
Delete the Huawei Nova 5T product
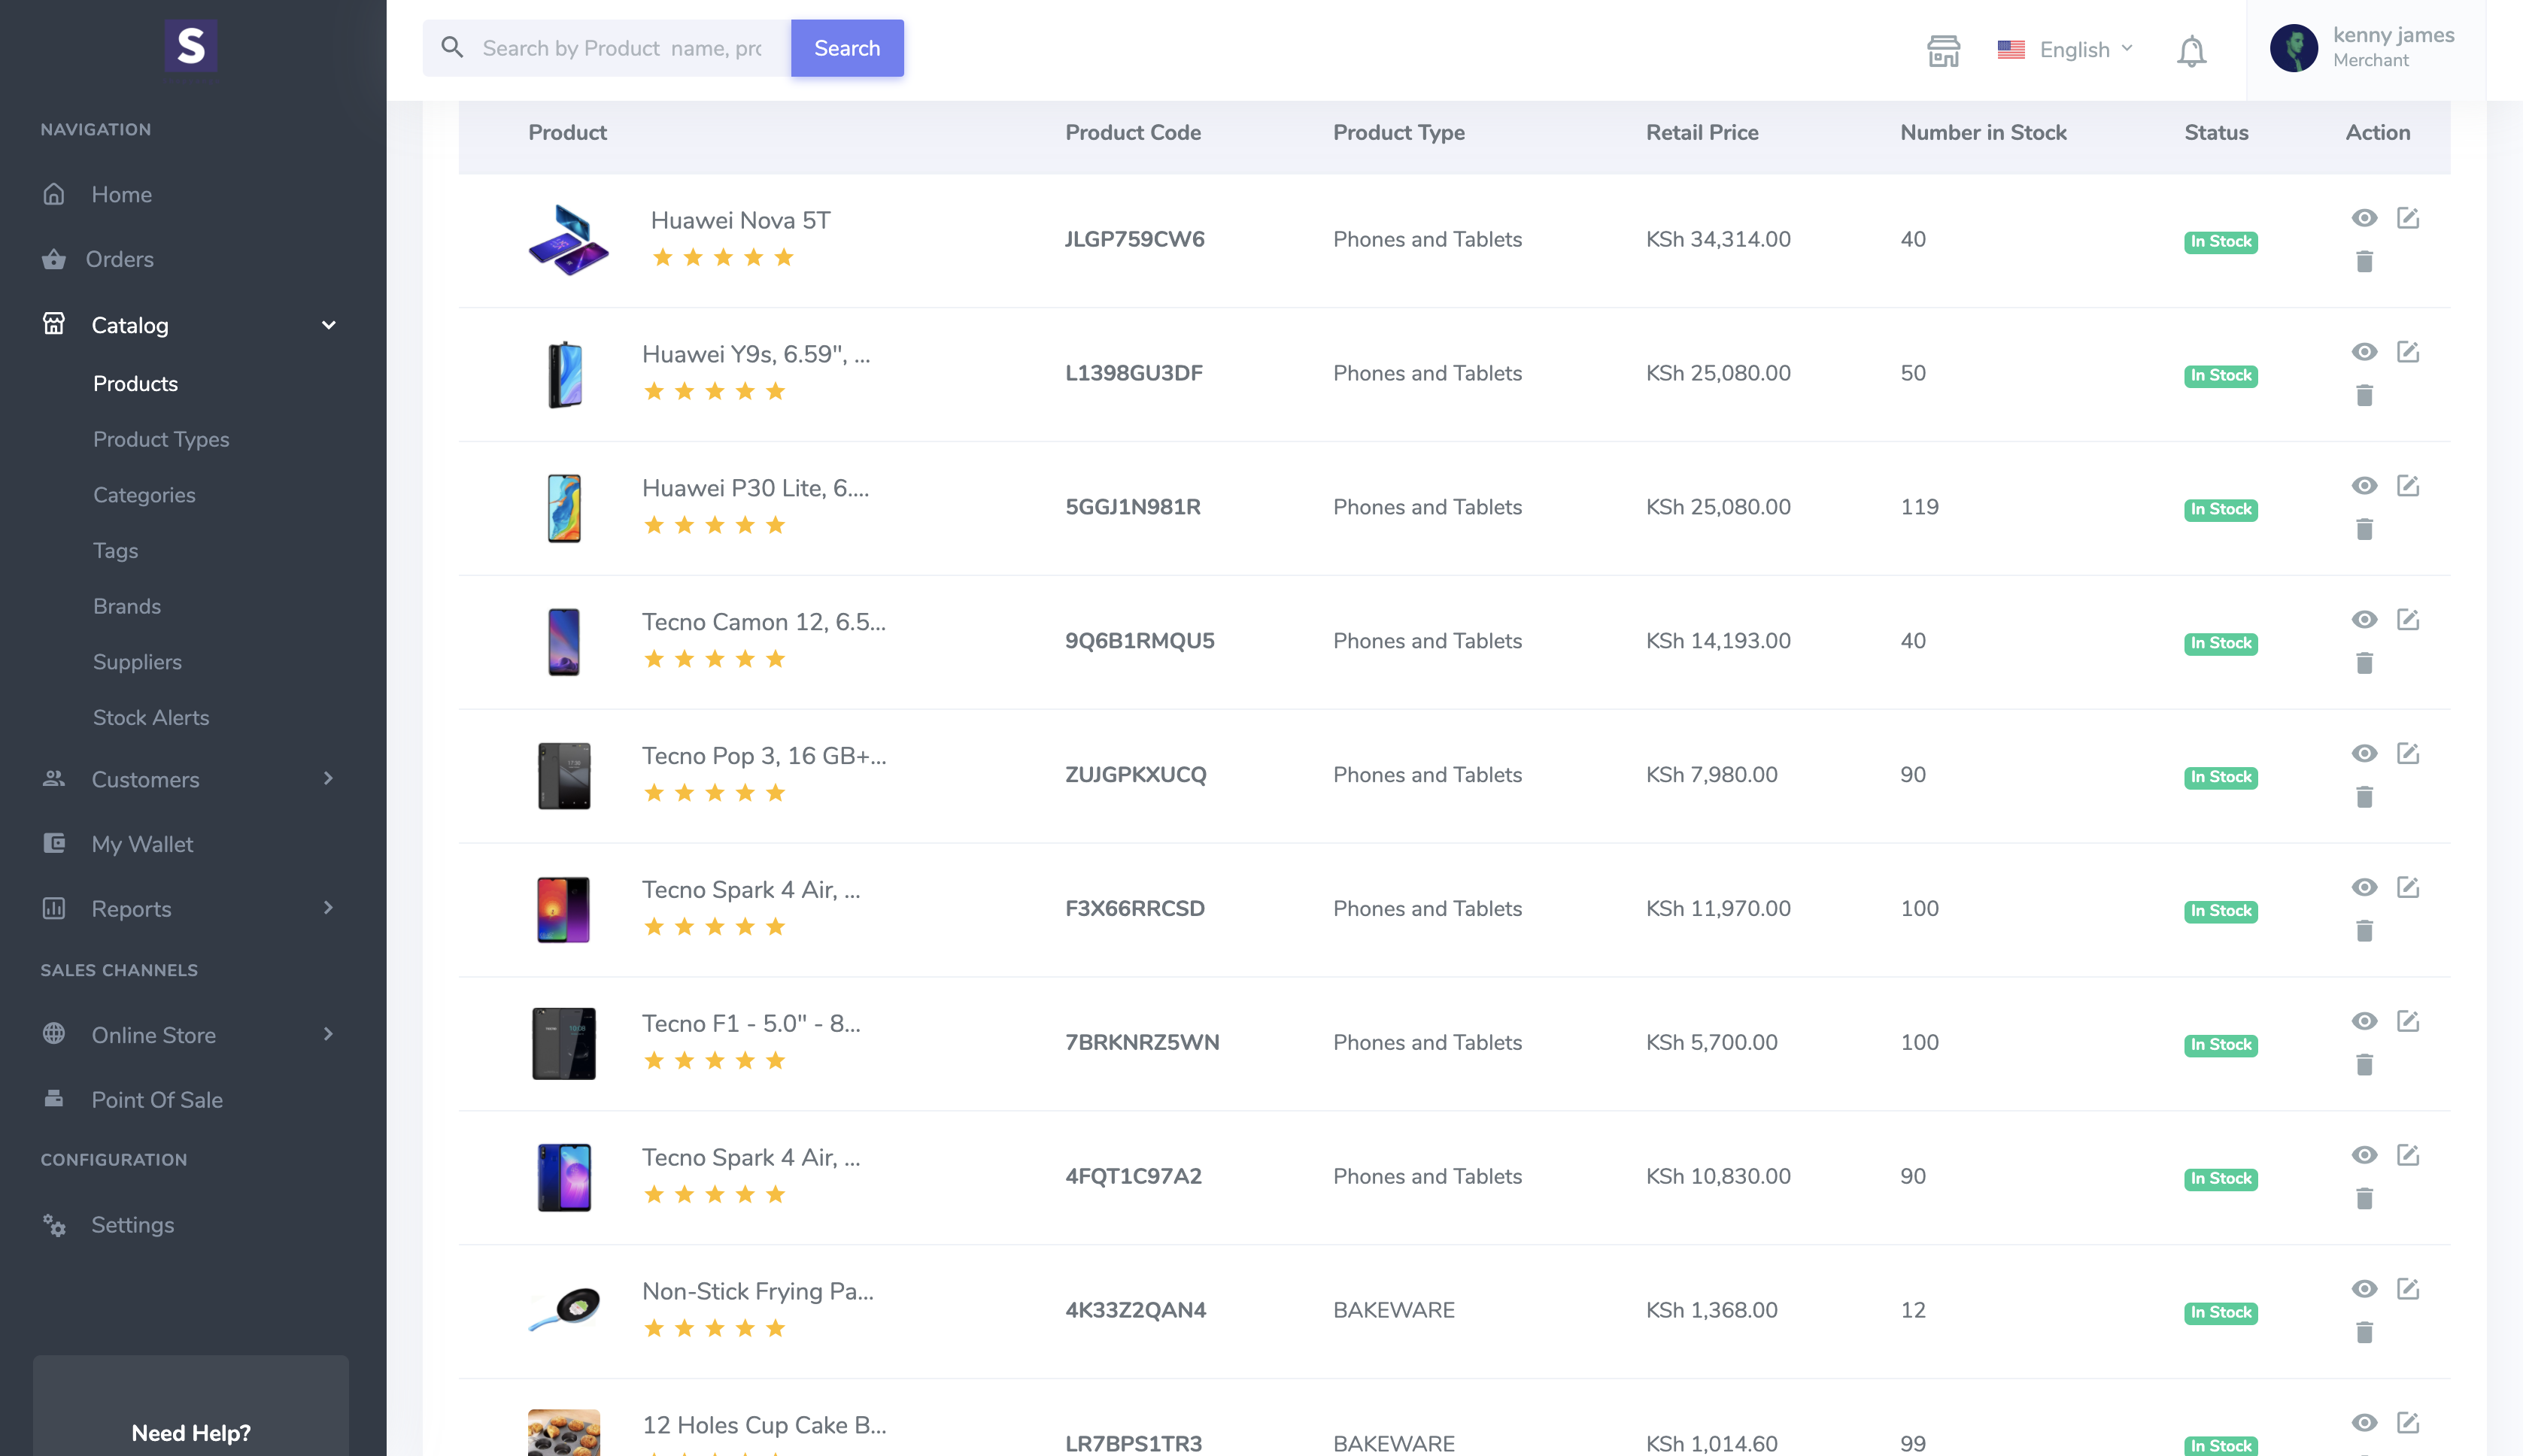pyautogui.click(x=2364, y=261)
